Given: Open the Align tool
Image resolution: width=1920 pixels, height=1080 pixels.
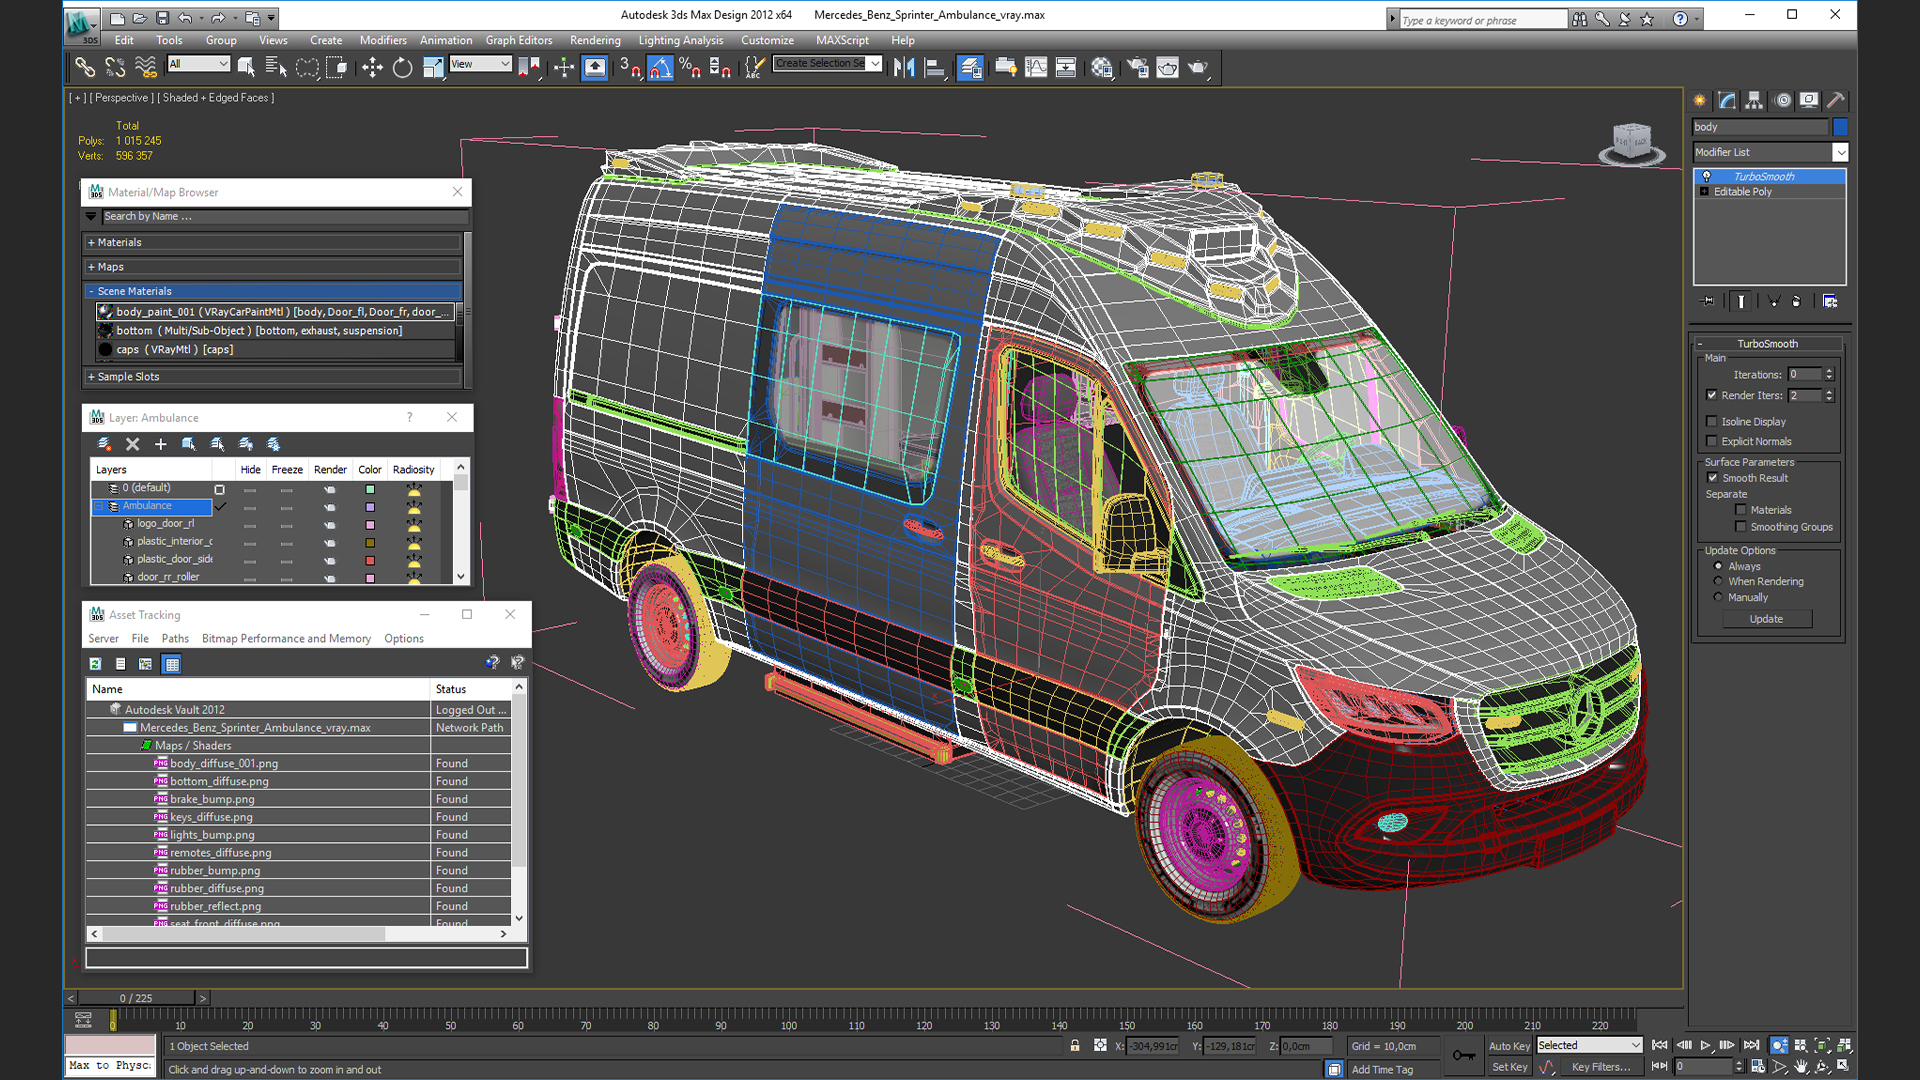Looking at the screenshot, I should [935, 67].
